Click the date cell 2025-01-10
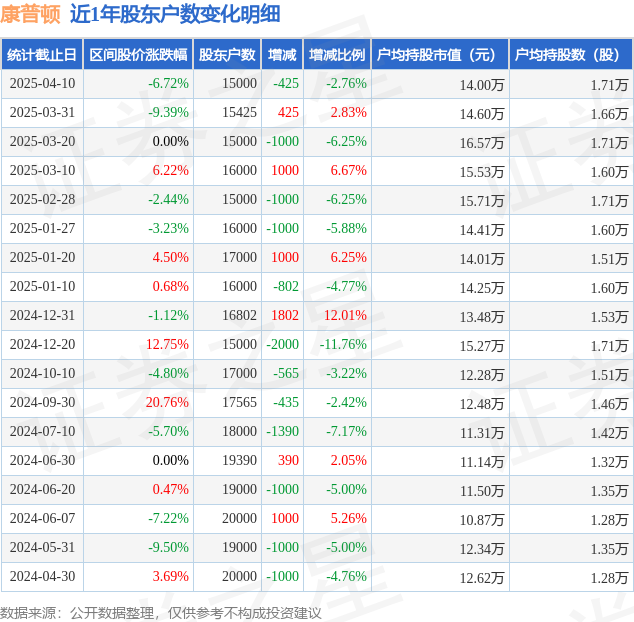Viewport: 634px width, 622px height. coord(42,286)
